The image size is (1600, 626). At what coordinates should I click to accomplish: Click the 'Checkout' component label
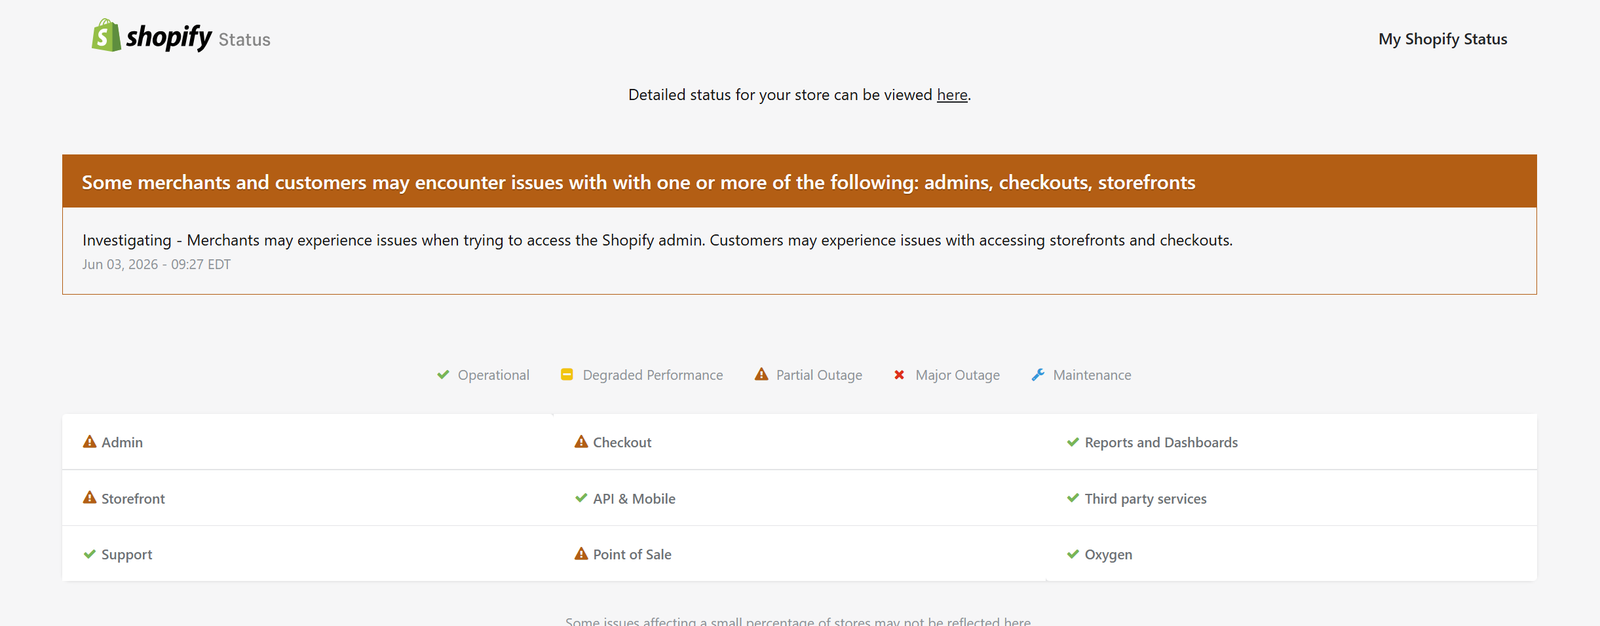622,442
